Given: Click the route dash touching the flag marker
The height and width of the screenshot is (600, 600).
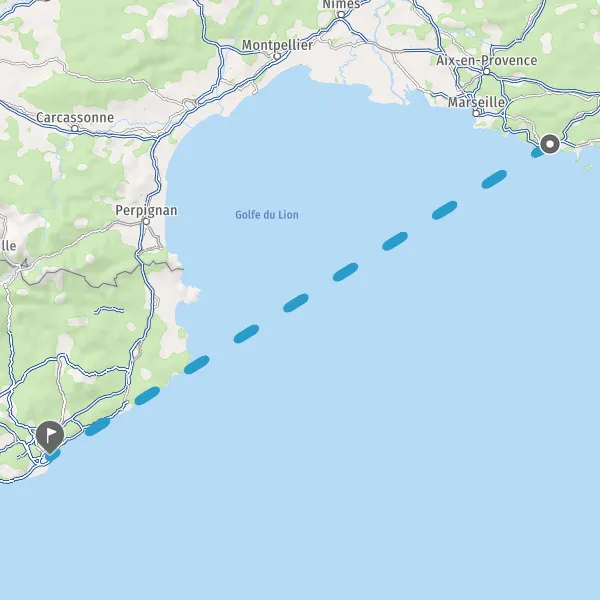Looking at the screenshot, I should 53,455.
